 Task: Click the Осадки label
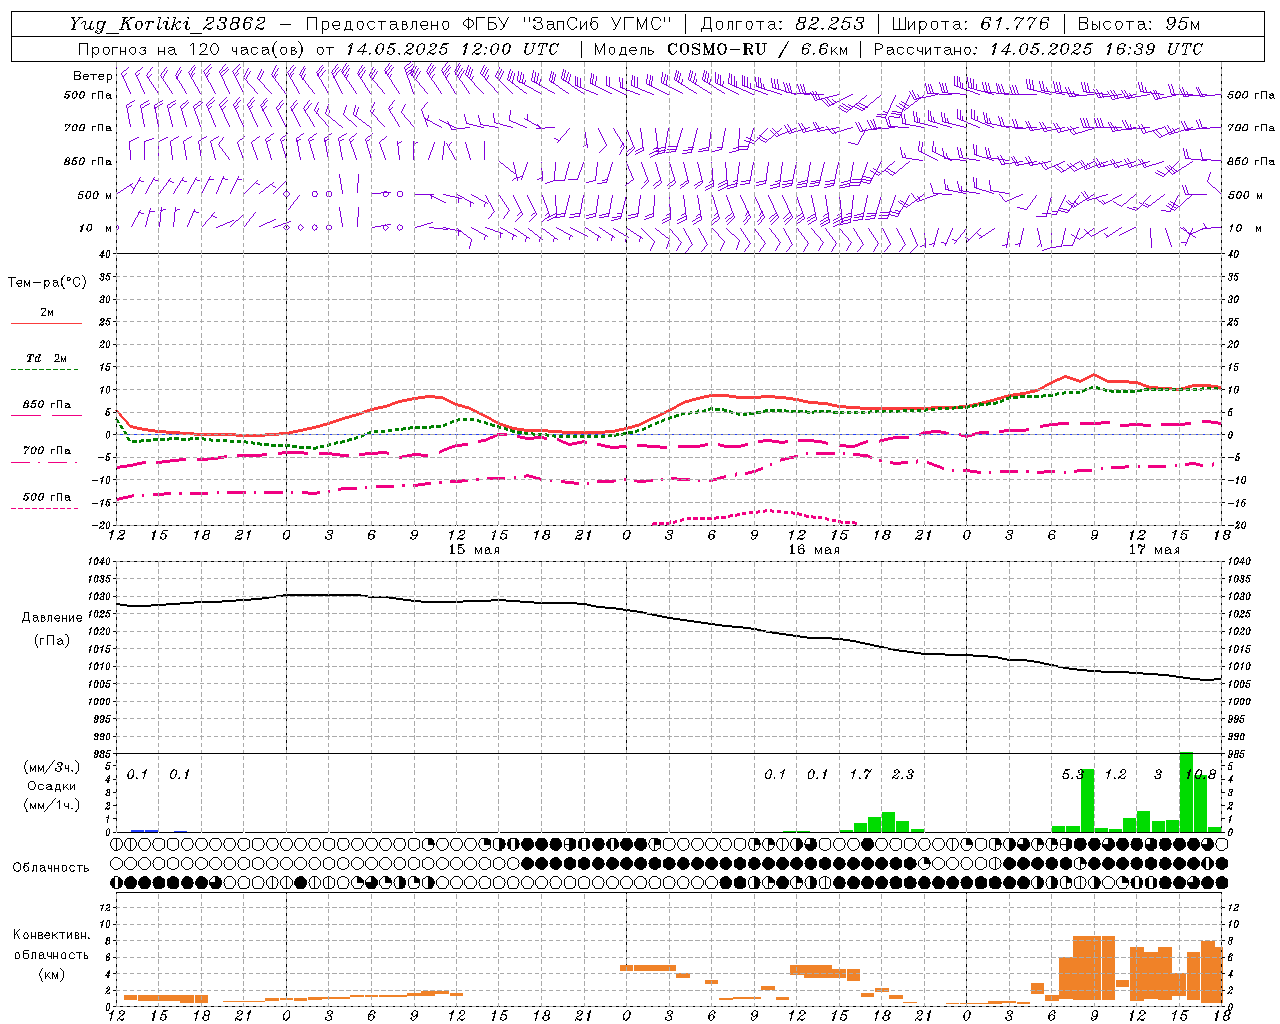51,786
